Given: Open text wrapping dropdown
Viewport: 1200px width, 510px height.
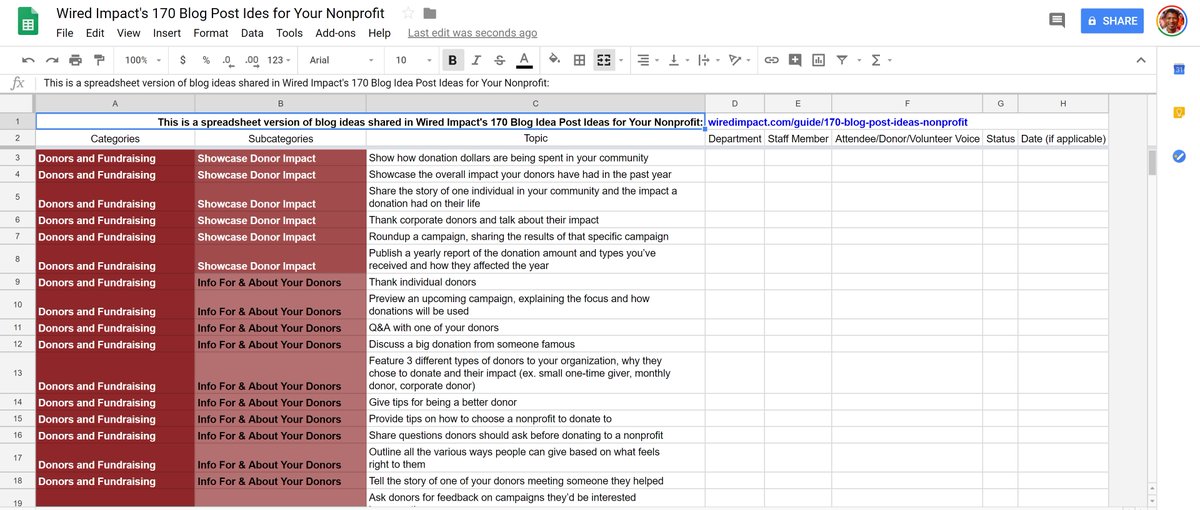Looking at the screenshot, I should coord(707,60).
